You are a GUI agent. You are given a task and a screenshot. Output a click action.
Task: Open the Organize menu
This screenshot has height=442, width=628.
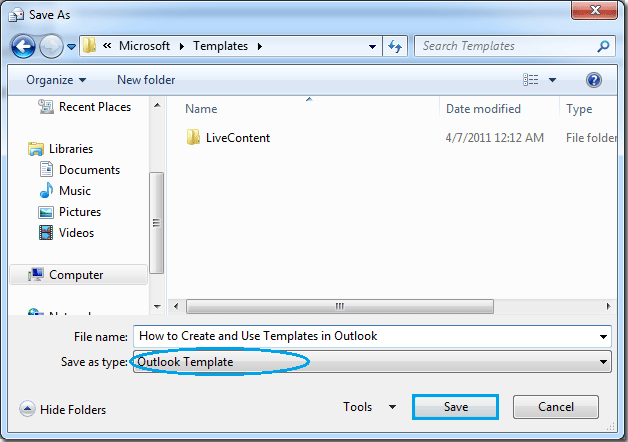click(x=56, y=80)
